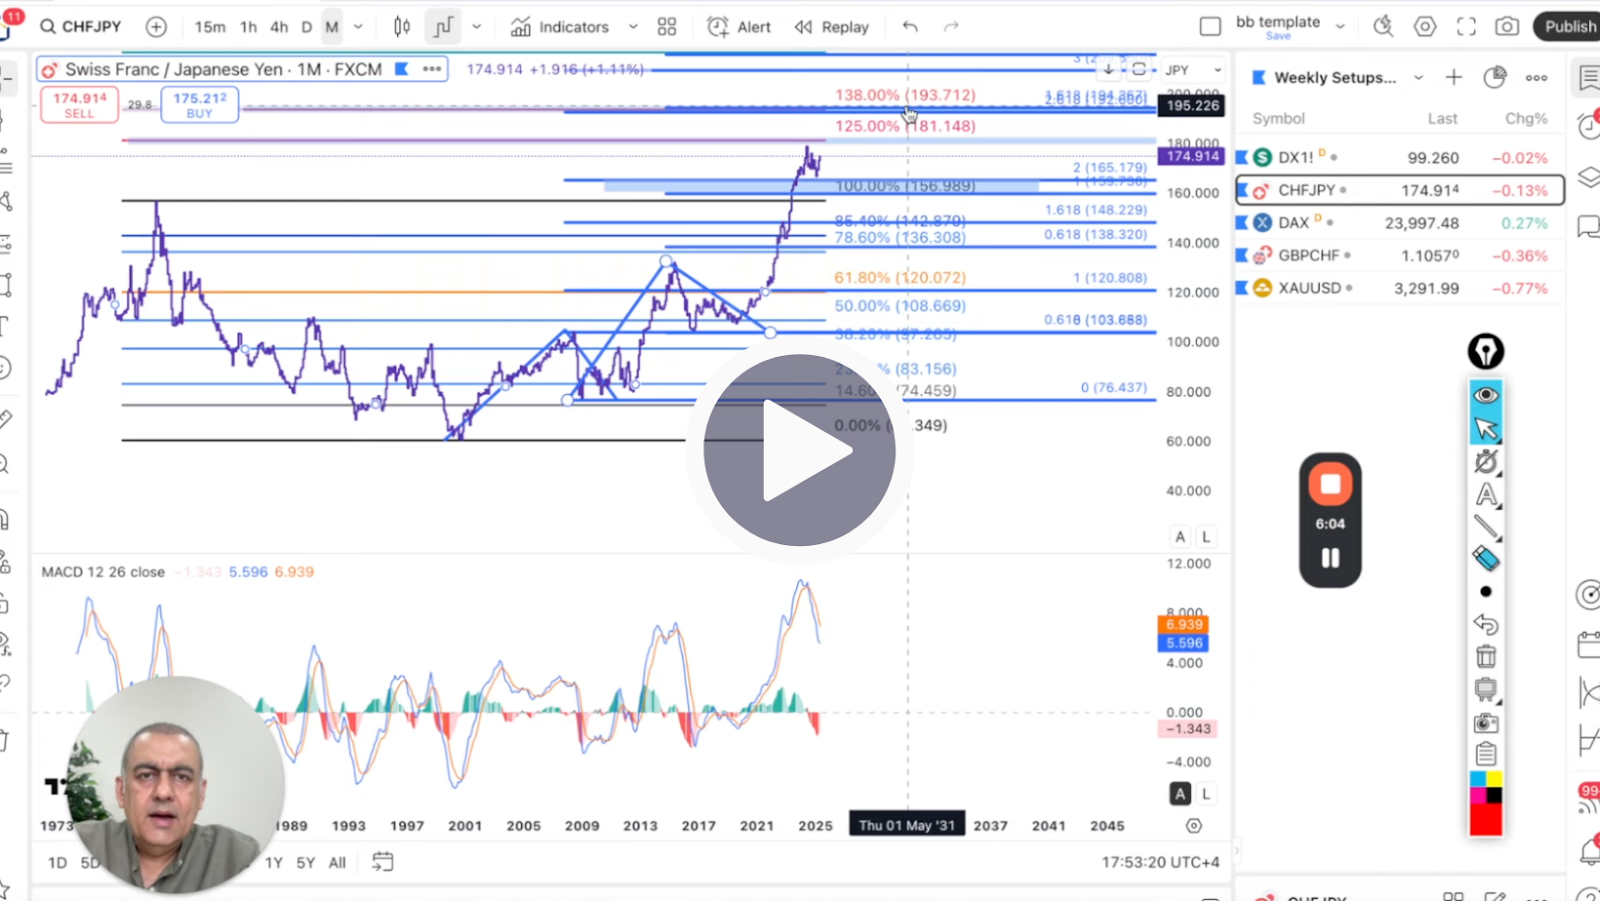Expand the bb template layout dropdown
This screenshot has width=1600, height=901.
[1341, 27]
